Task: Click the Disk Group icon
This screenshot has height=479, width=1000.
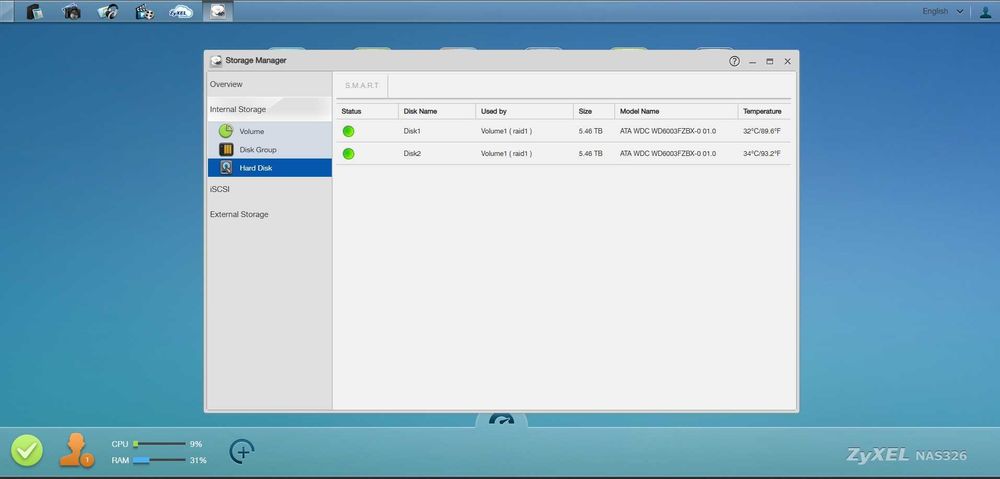Action: (226, 149)
